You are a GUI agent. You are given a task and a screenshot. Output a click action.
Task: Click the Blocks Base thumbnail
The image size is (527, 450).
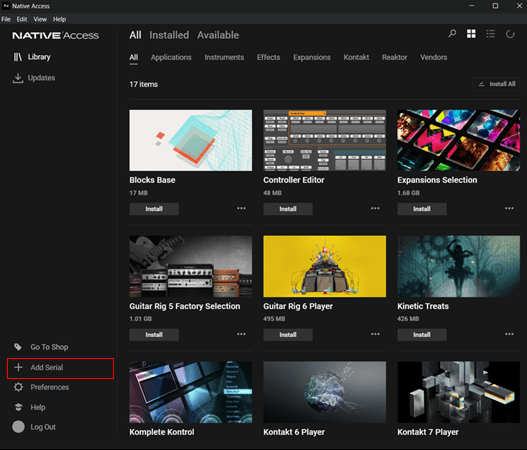[x=191, y=140]
